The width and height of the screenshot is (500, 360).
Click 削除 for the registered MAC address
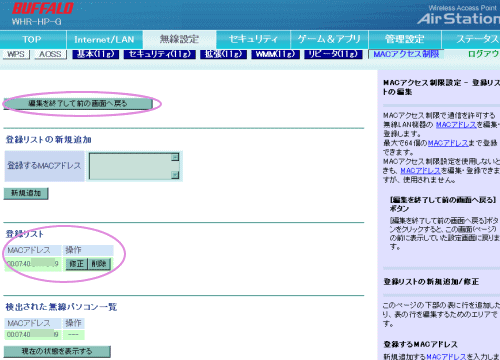tap(99, 264)
